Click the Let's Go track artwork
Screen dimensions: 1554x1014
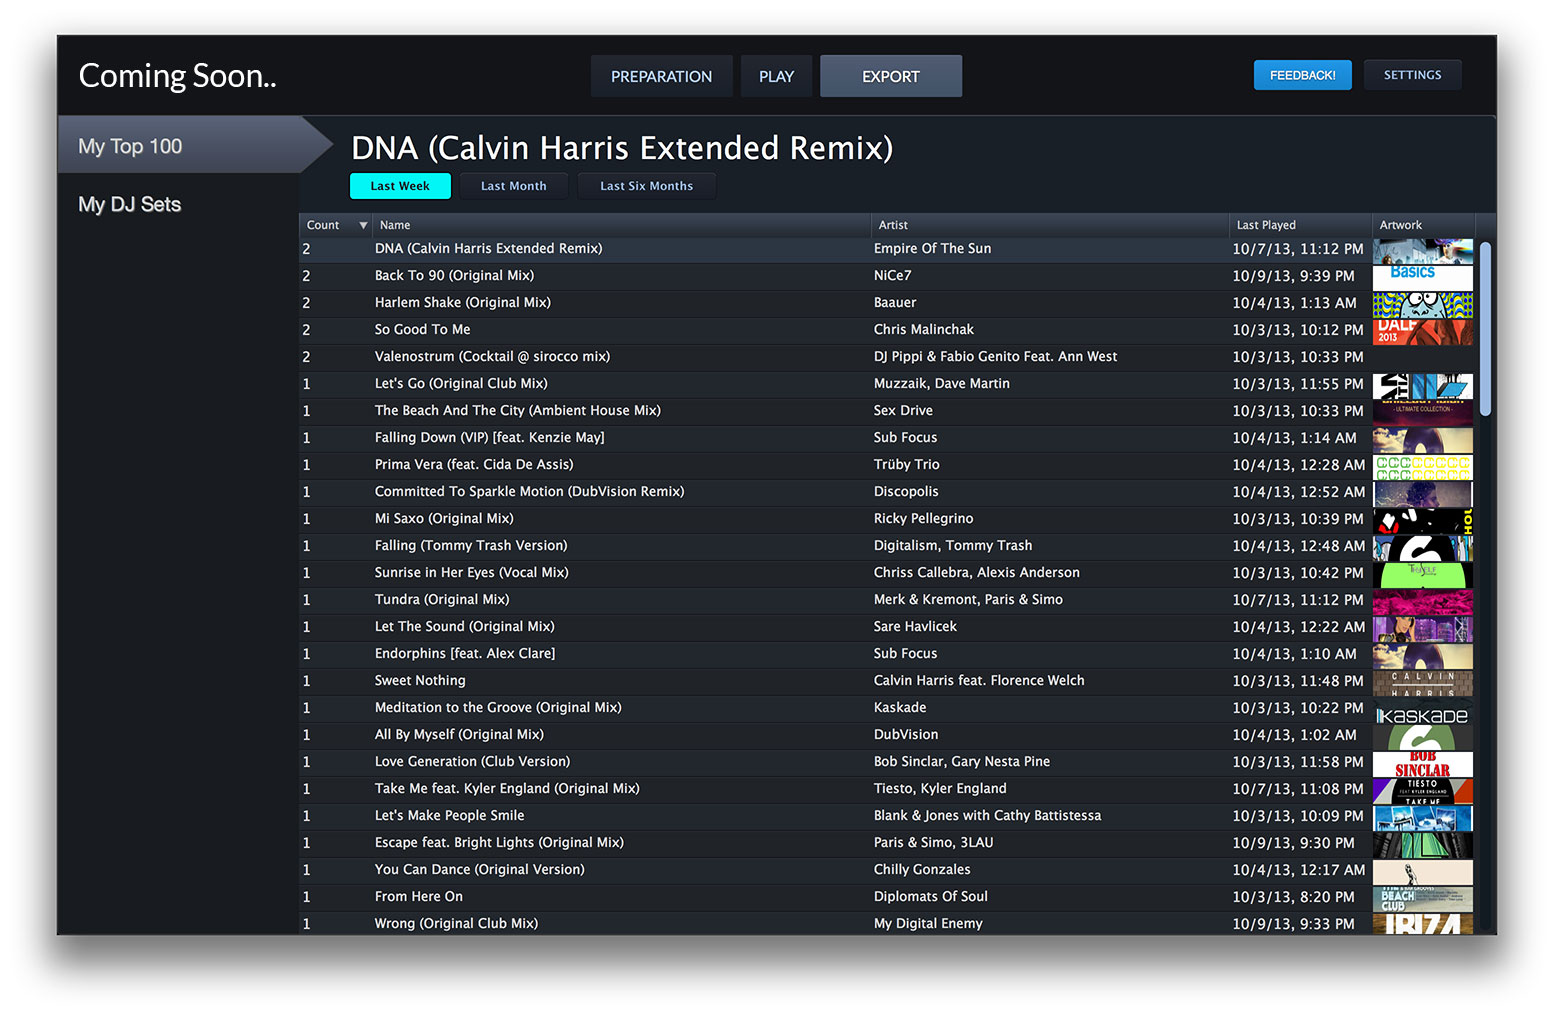(1422, 385)
